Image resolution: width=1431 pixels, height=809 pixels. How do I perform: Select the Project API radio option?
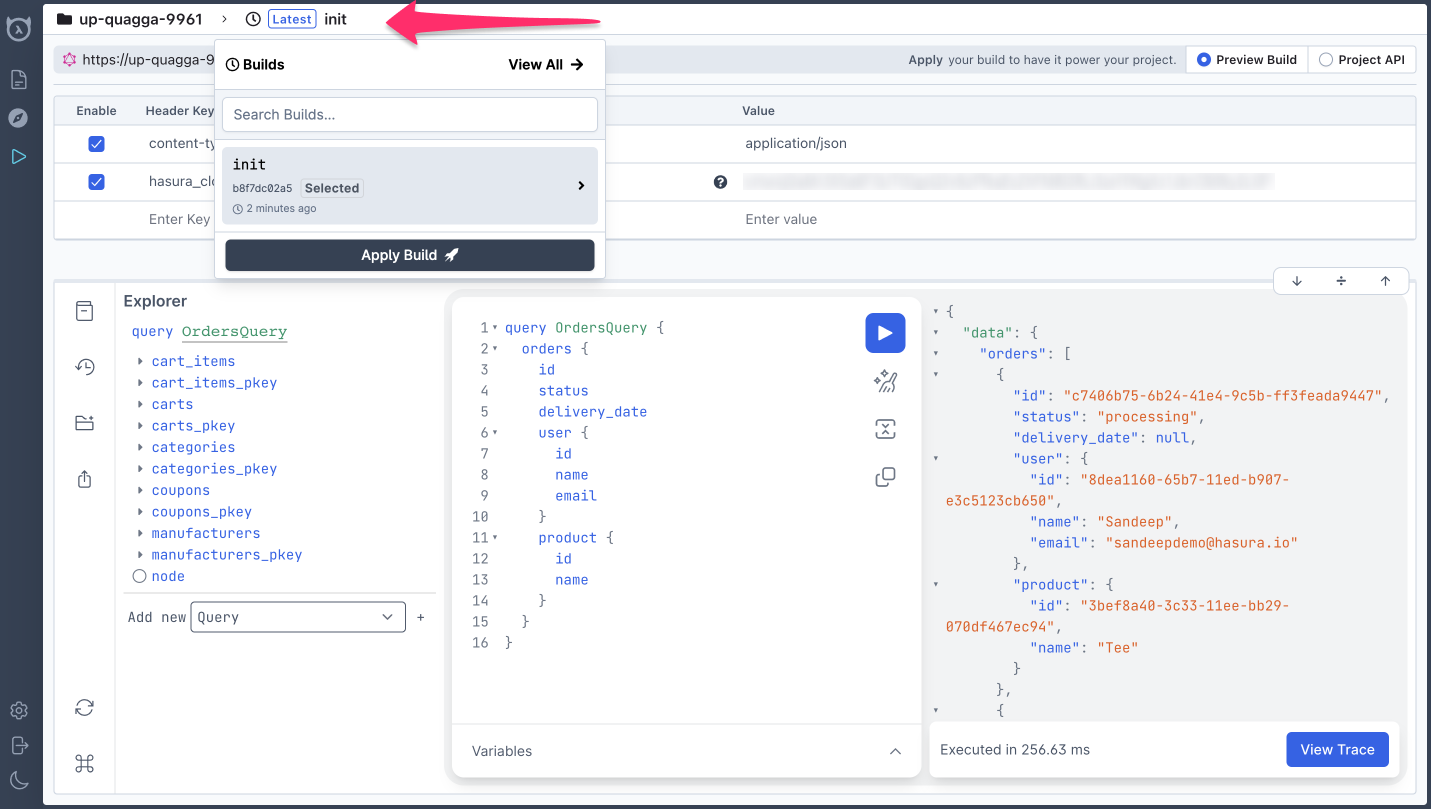1361,60
